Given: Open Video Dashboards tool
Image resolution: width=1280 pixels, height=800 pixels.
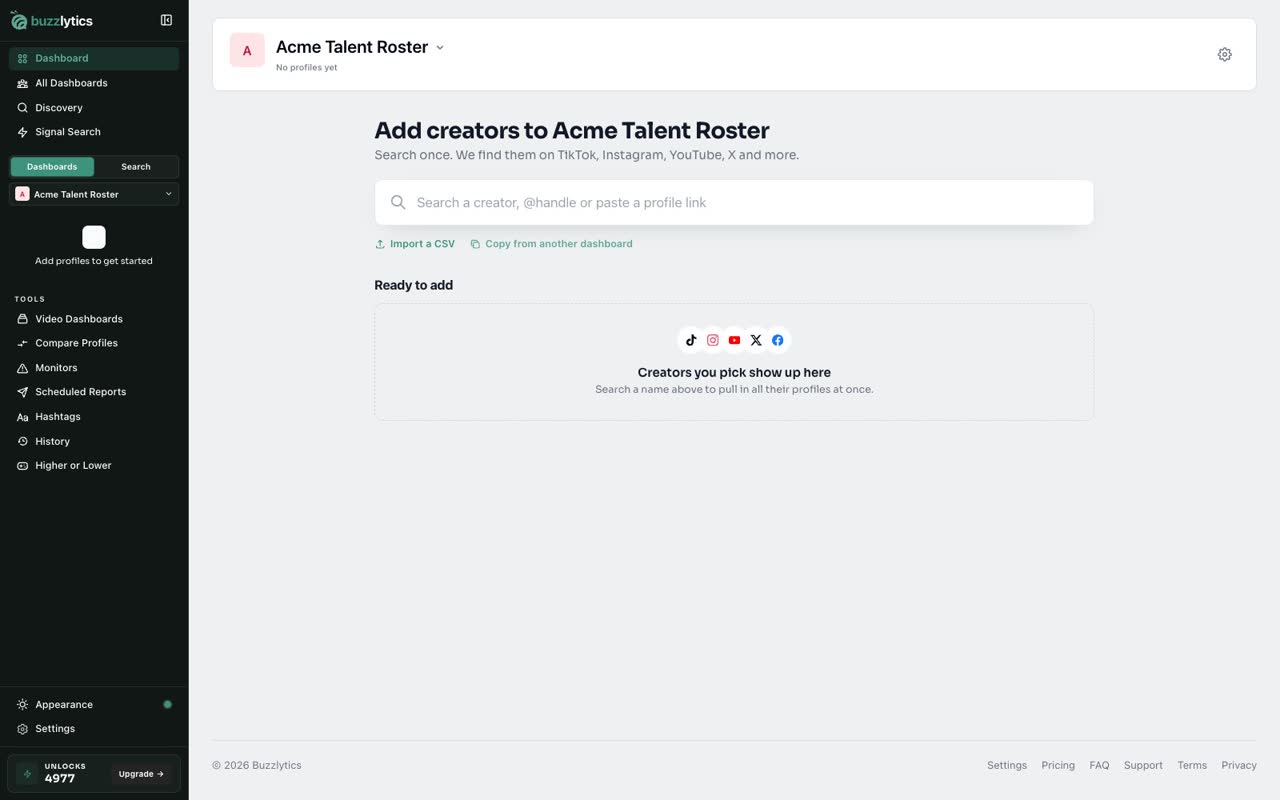Looking at the screenshot, I should point(94,319).
